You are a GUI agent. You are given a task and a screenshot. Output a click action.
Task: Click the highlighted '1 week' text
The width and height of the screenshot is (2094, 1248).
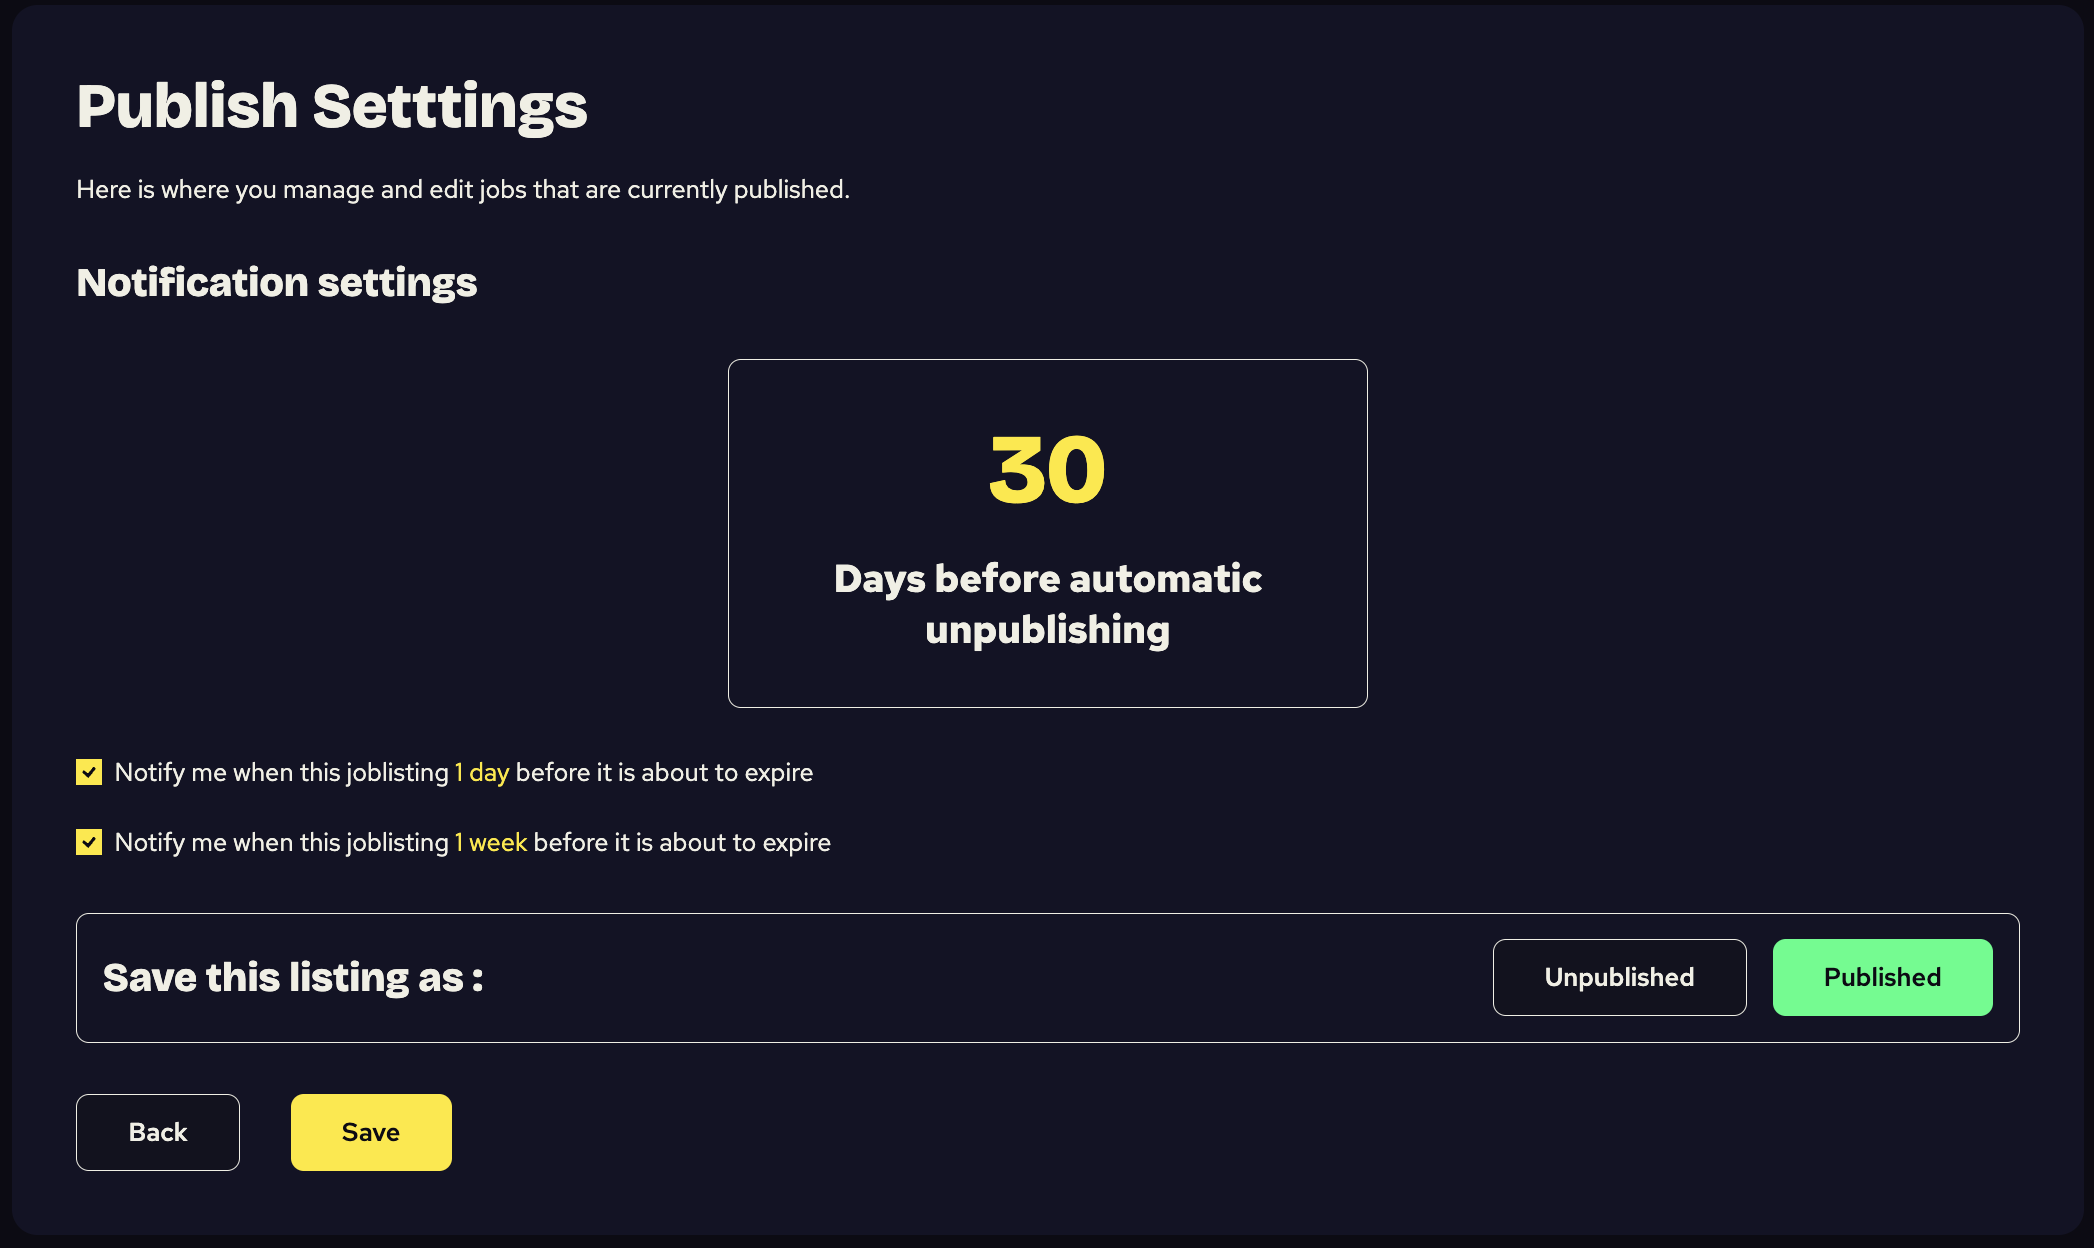click(491, 843)
